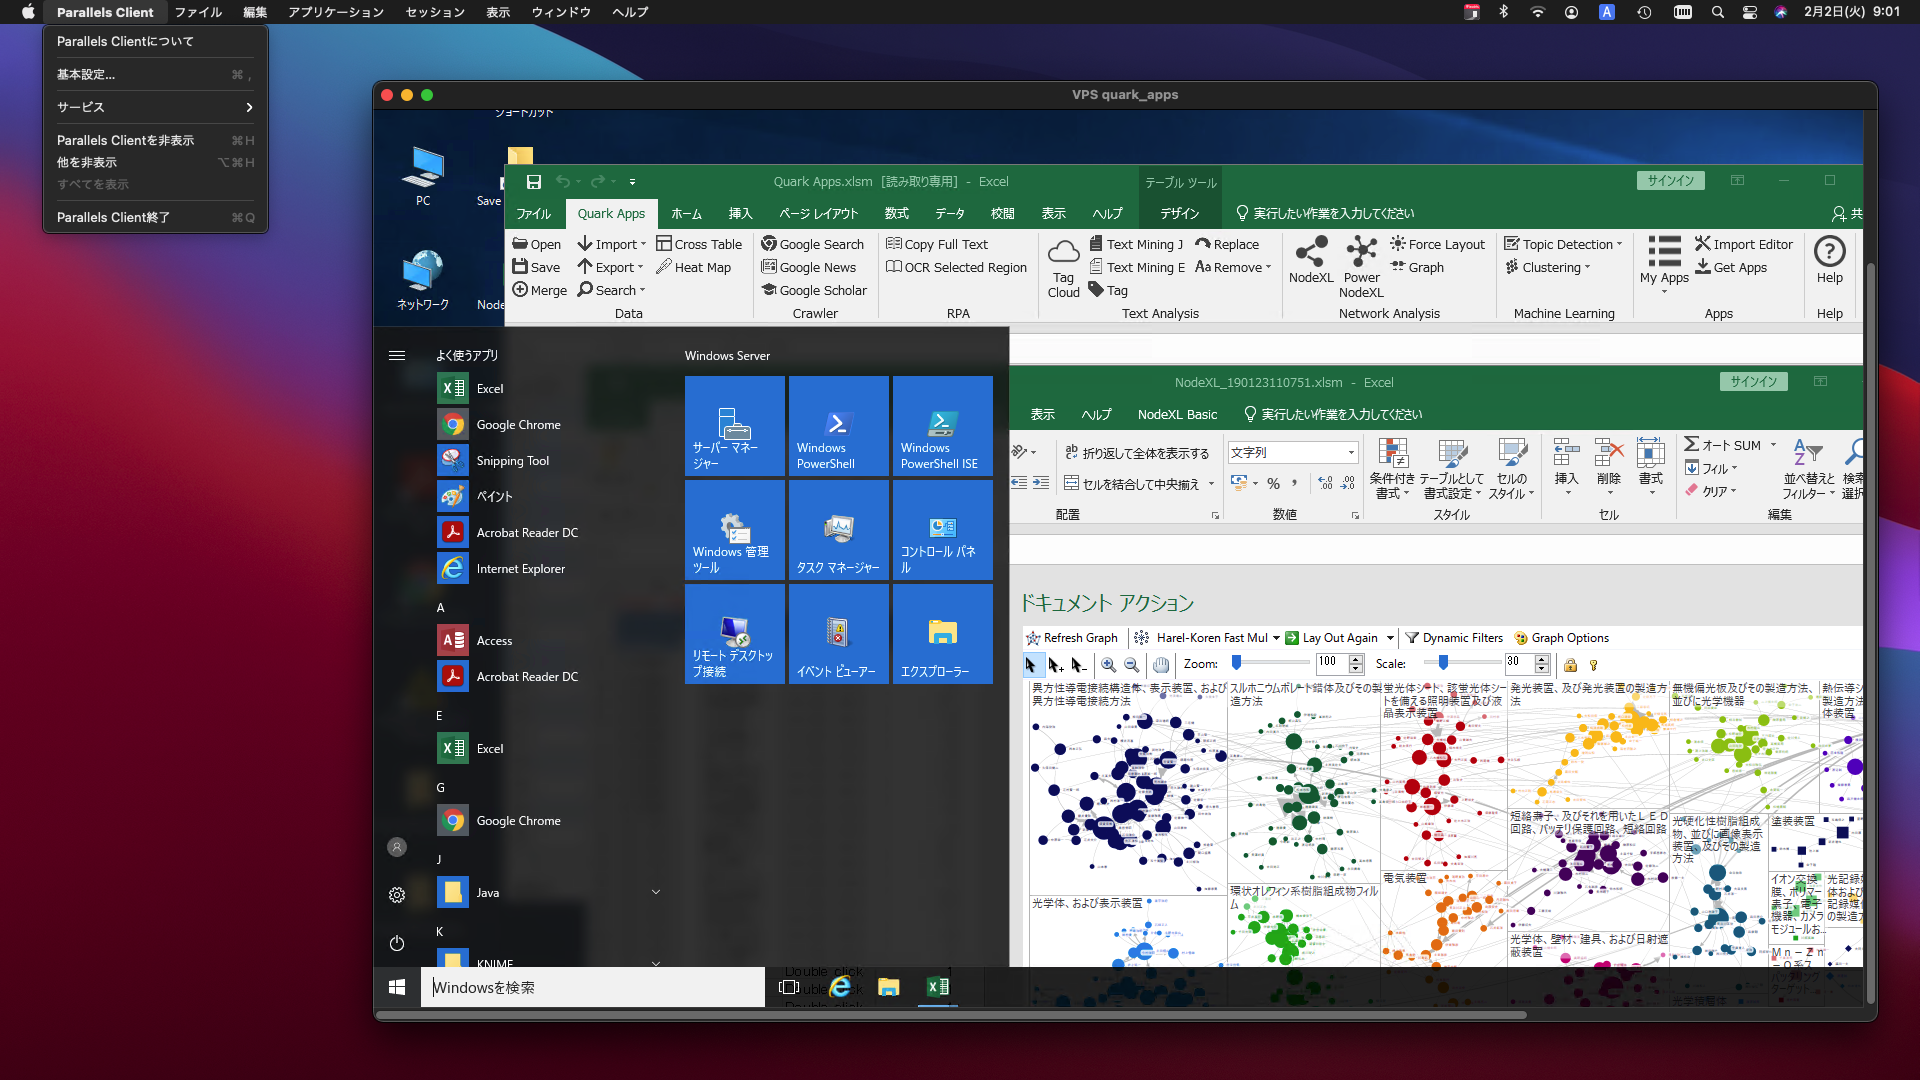This screenshot has width=1920, height=1080.
Task: Open the number format 文字列 combo box
Action: pos(1351,453)
